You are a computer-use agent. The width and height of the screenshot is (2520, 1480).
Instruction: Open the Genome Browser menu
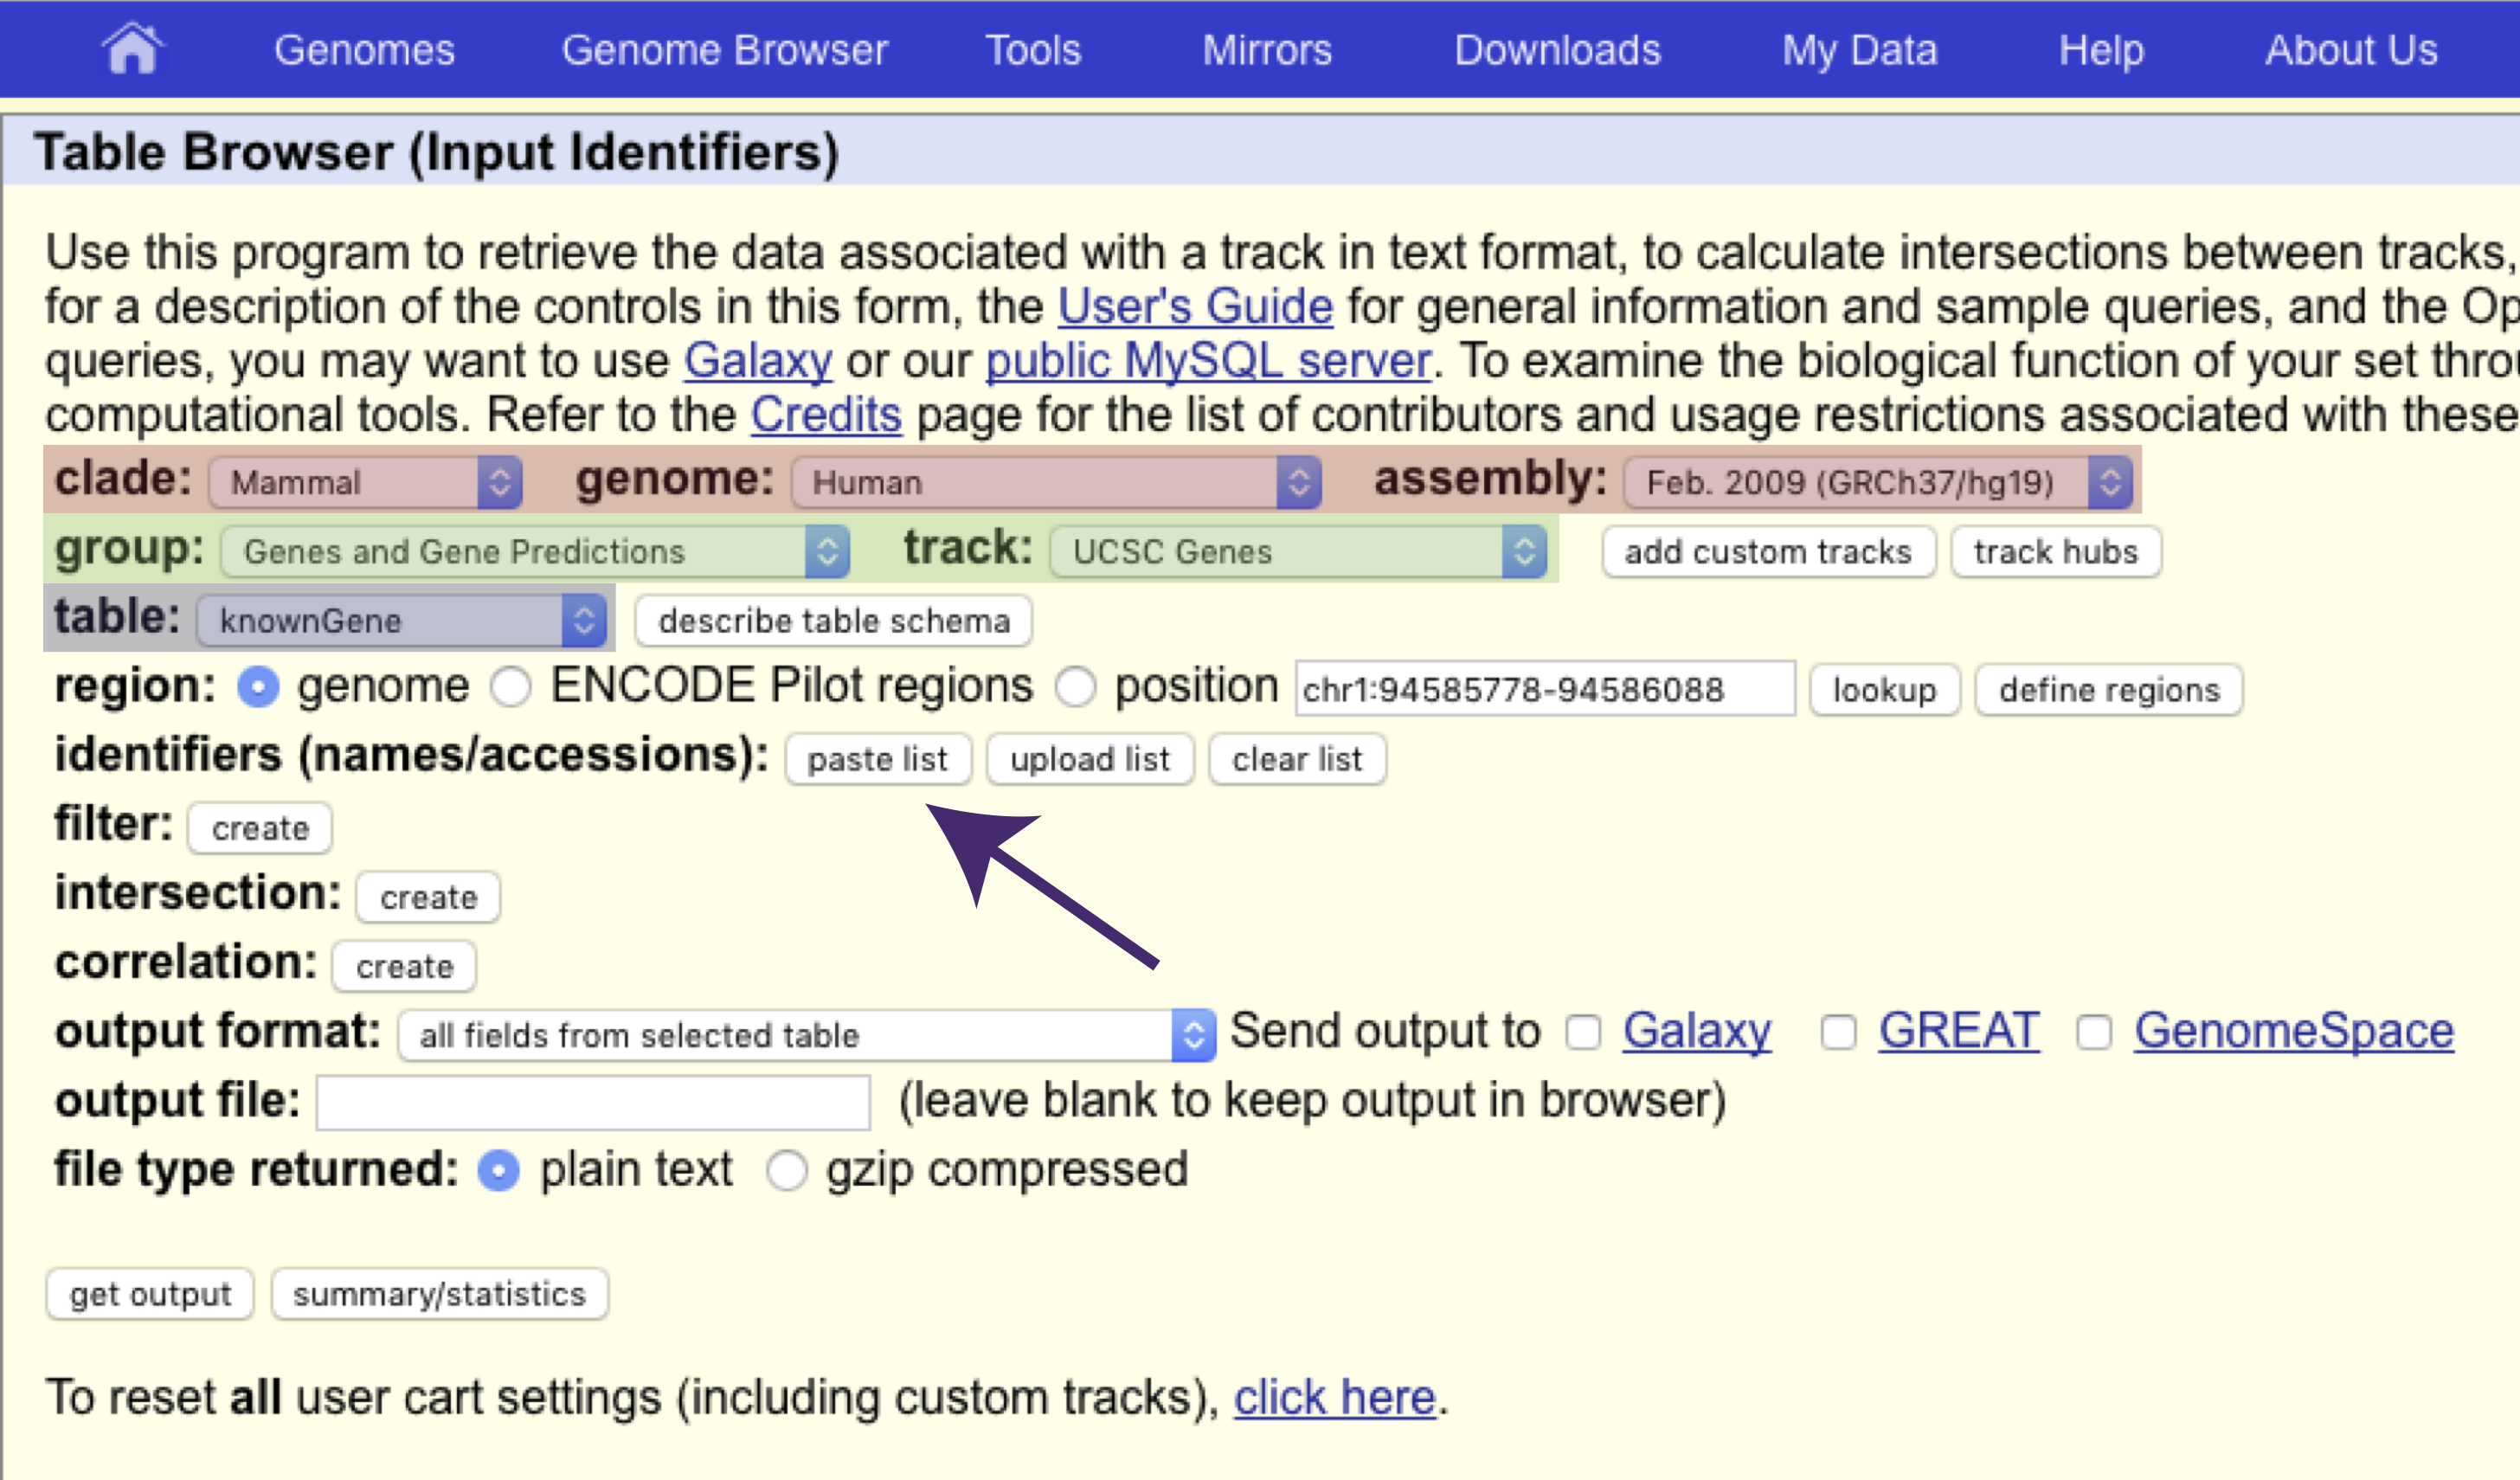pyautogui.click(x=724, y=50)
